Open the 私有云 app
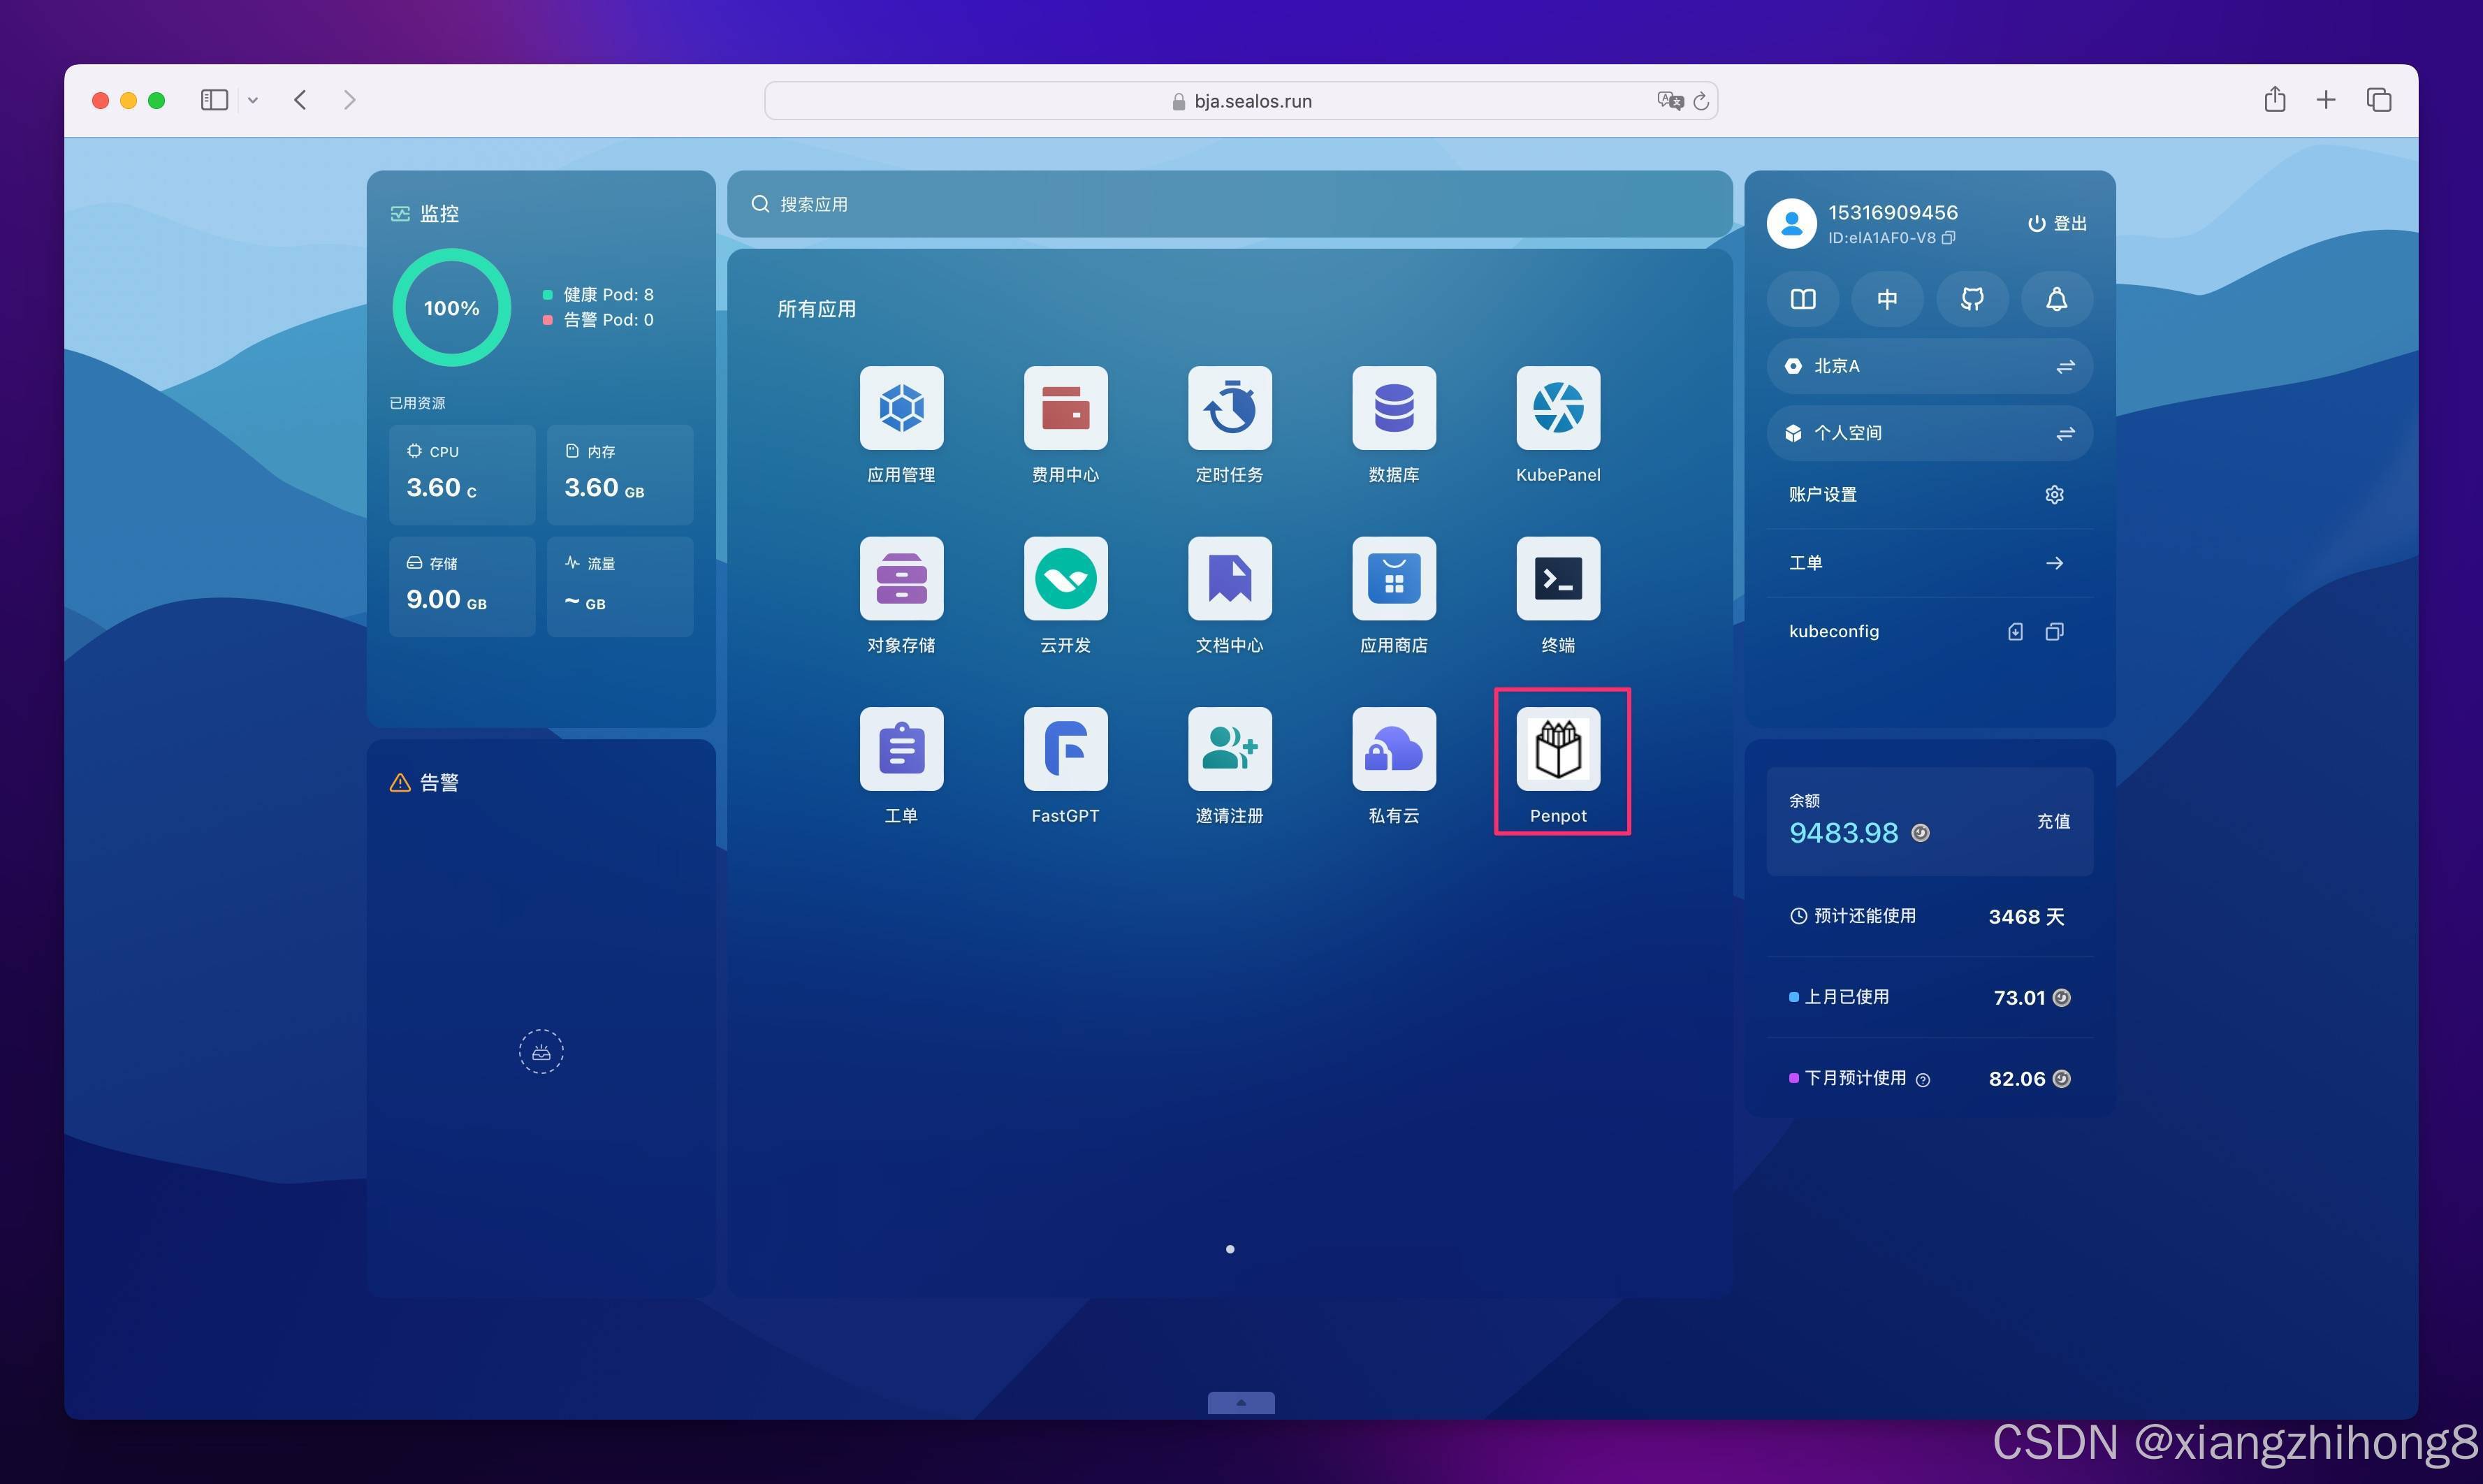The width and height of the screenshot is (2483, 1484). tap(1394, 749)
